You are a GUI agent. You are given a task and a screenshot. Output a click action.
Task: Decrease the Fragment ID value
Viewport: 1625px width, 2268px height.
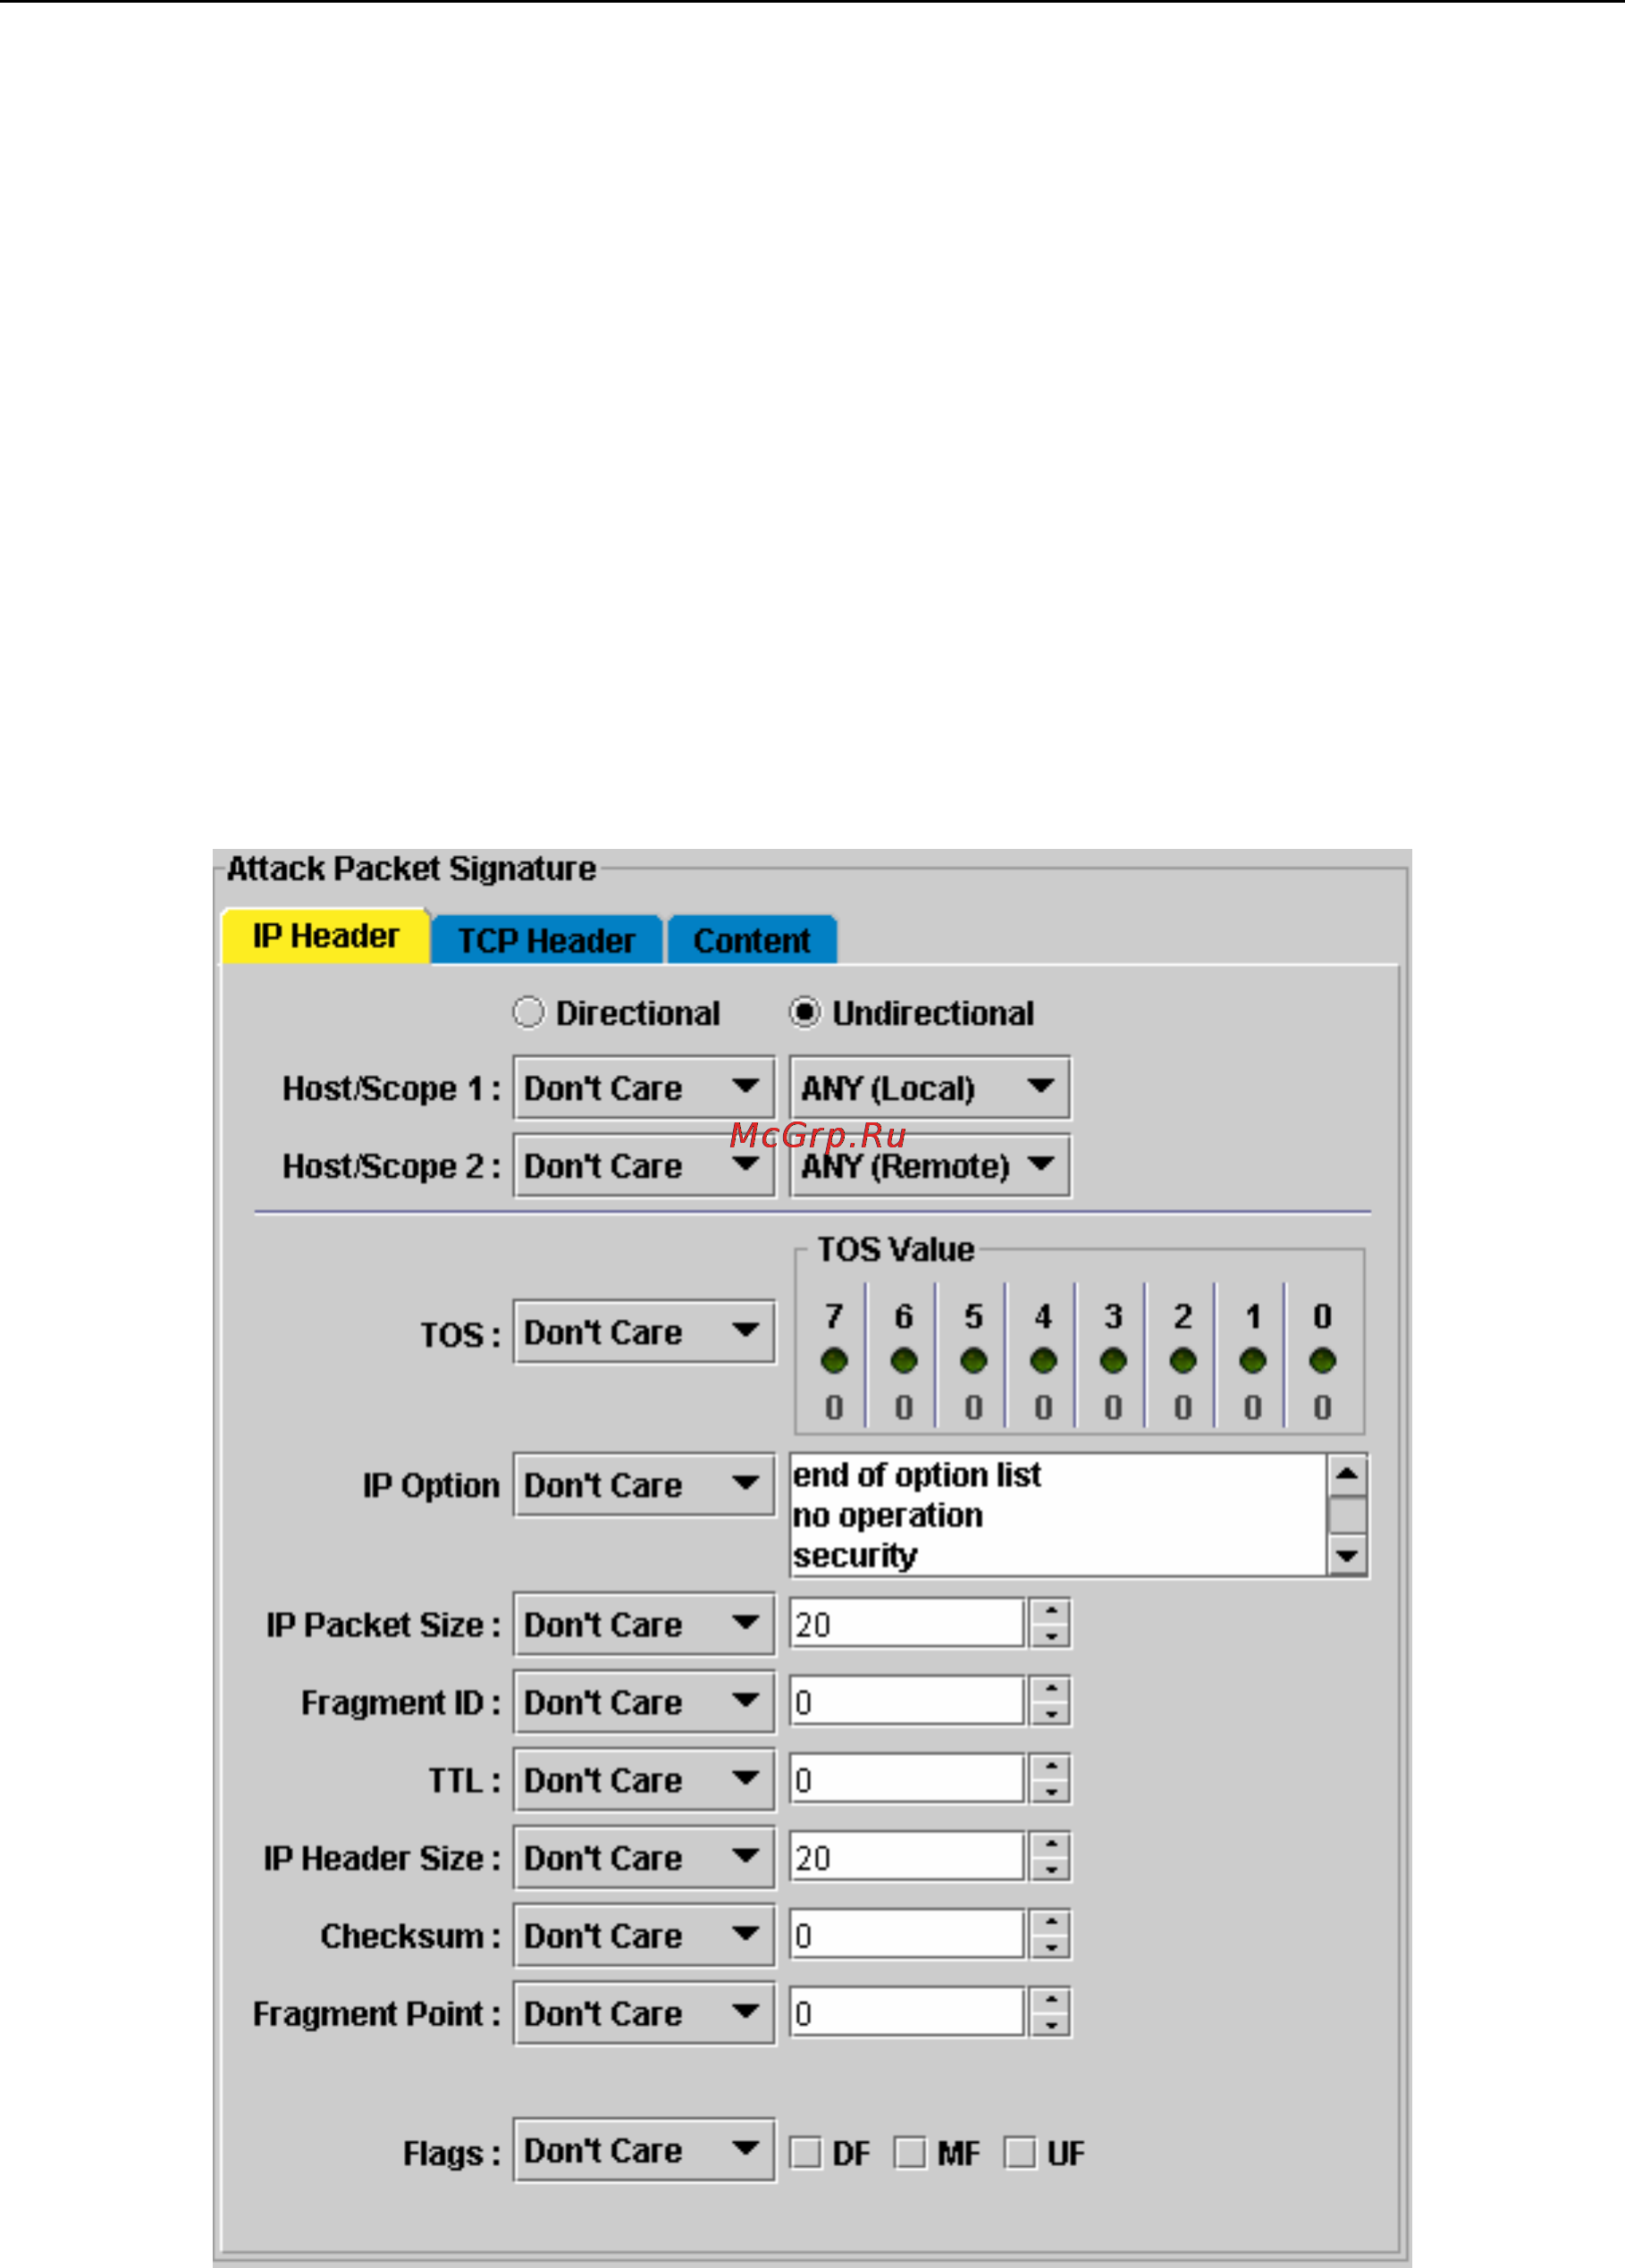click(1051, 1714)
